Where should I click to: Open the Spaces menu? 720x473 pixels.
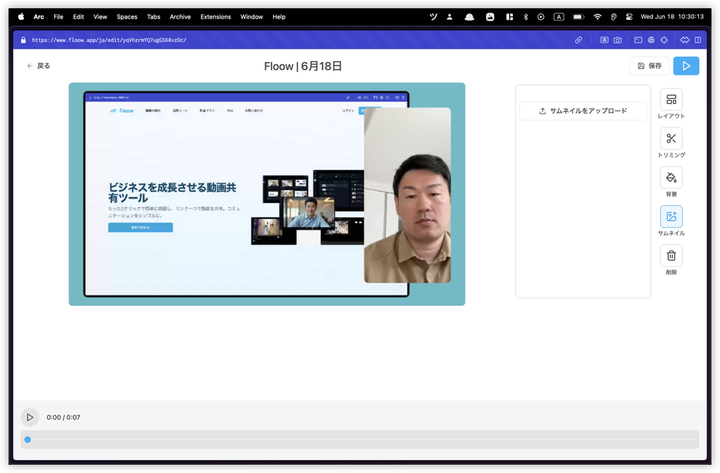tap(127, 17)
